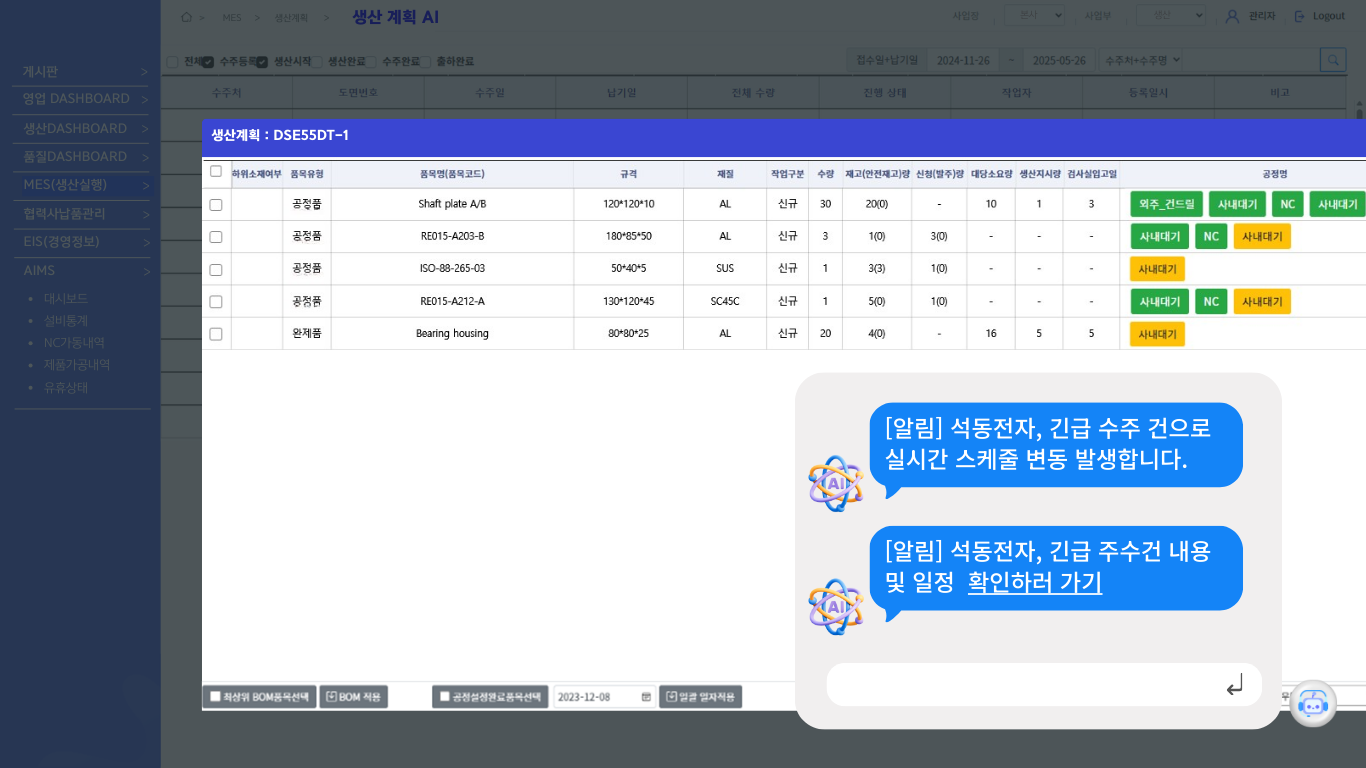Screen dimensions: 1366x768
Task: Click the AI avatar beside the second alert
Action: tap(836, 607)
